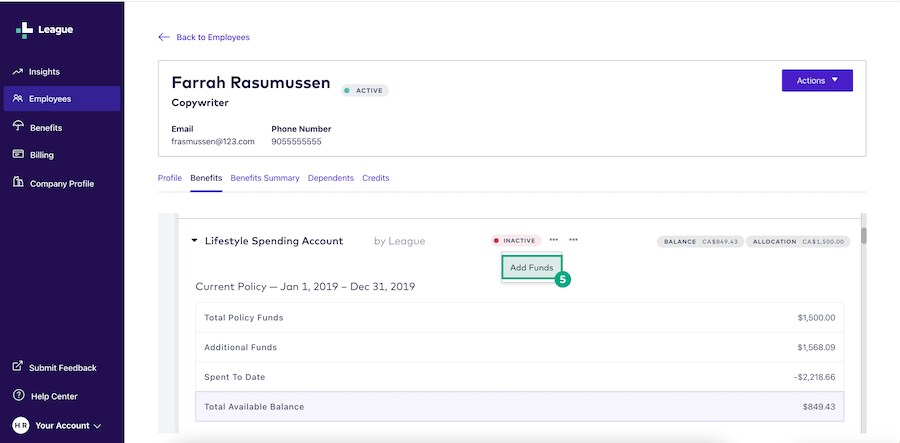The image size is (900, 443).
Task: Open the first three-dot menu after the INACTIVE badge
Action: coord(553,240)
